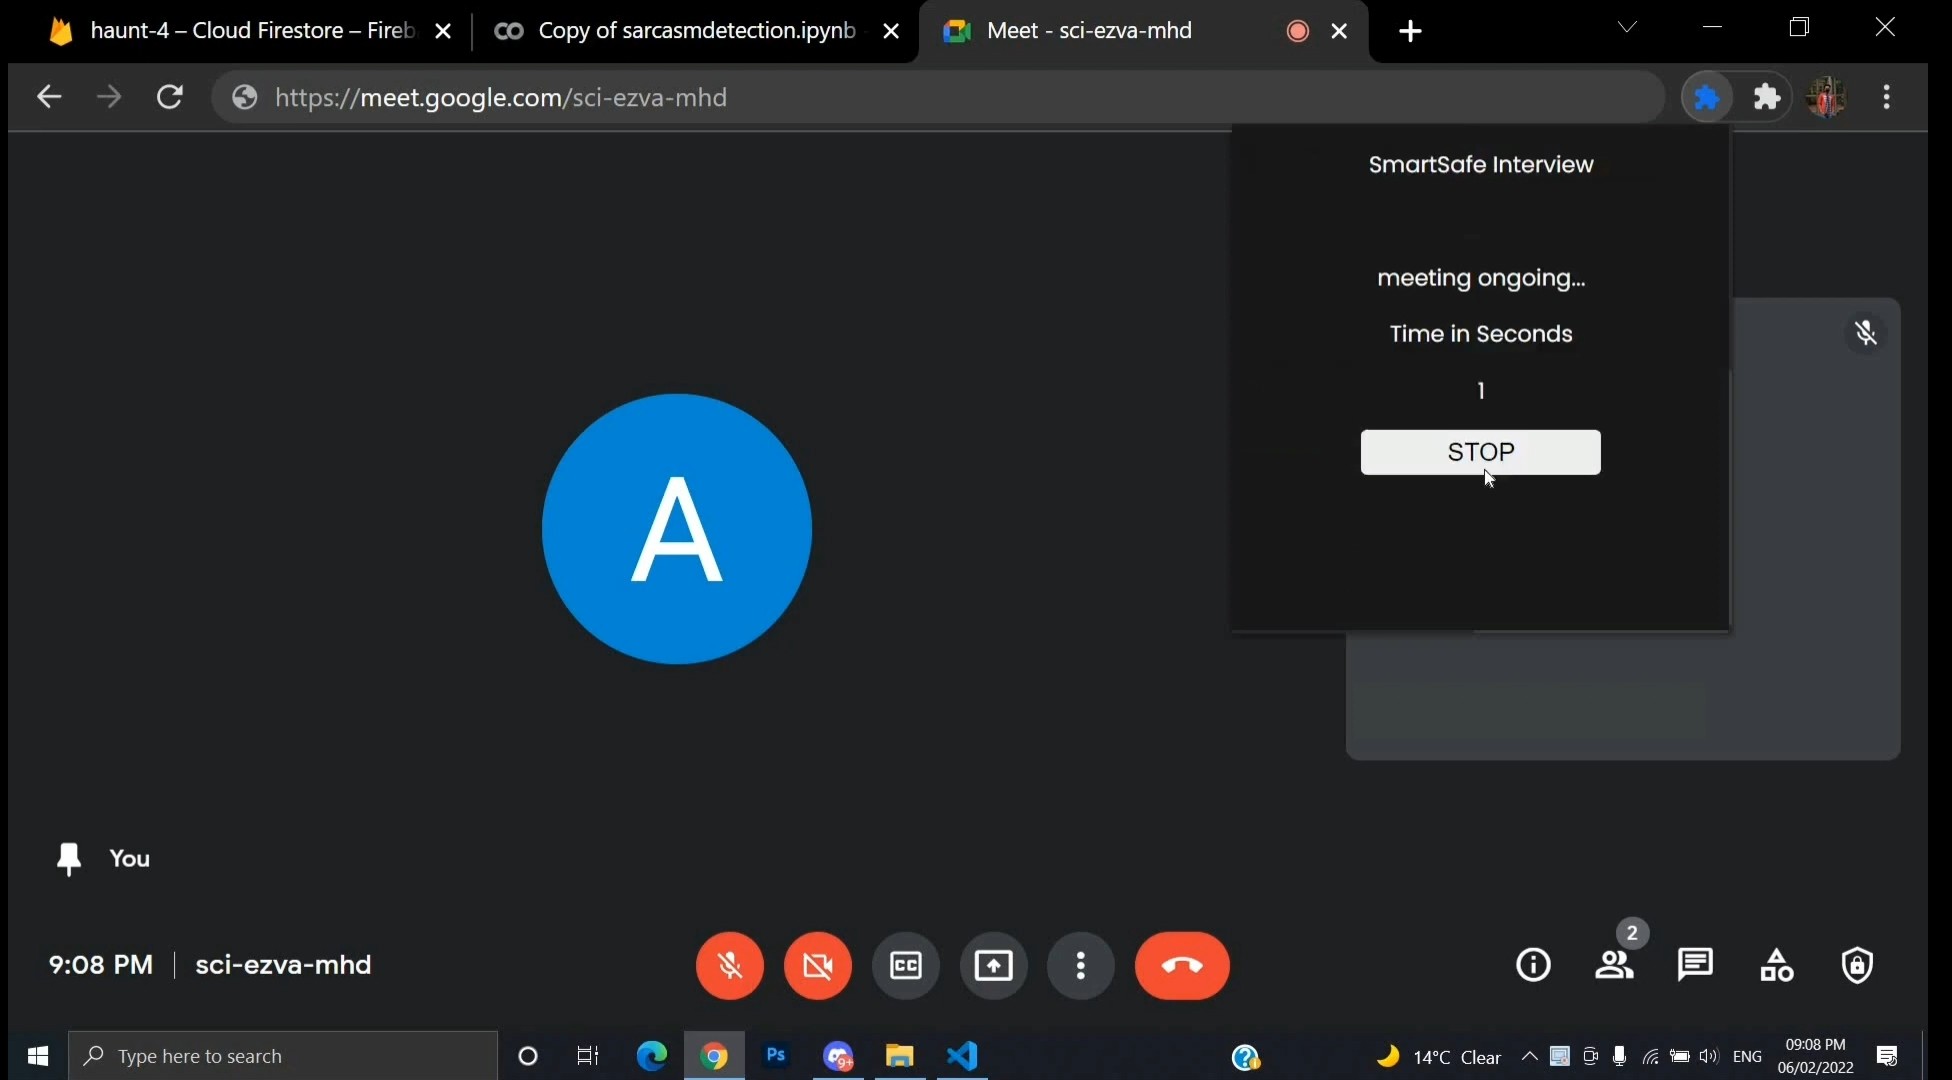Show hidden system tray icons

click(1529, 1056)
